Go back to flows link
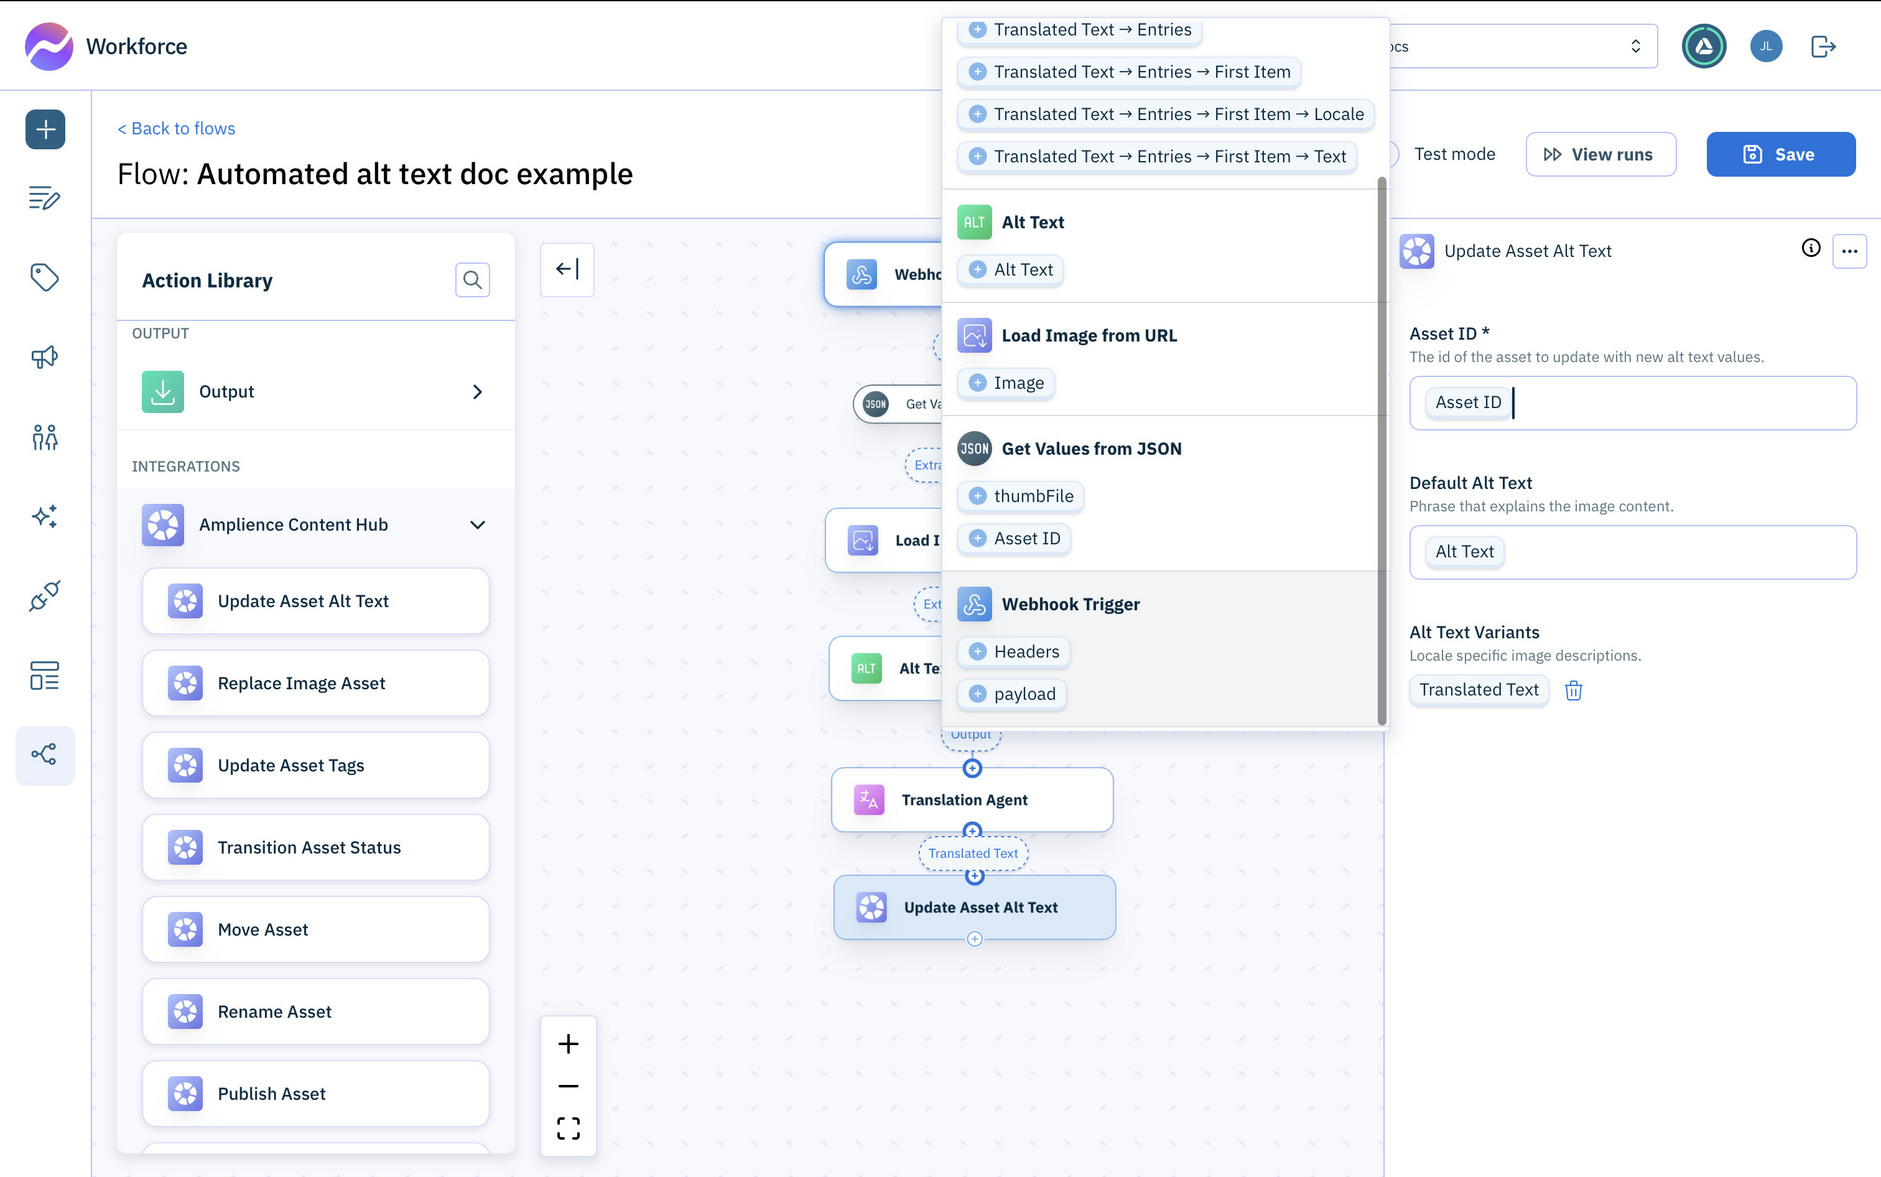The height and width of the screenshot is (1177, 1881). [x=176, y=128]
